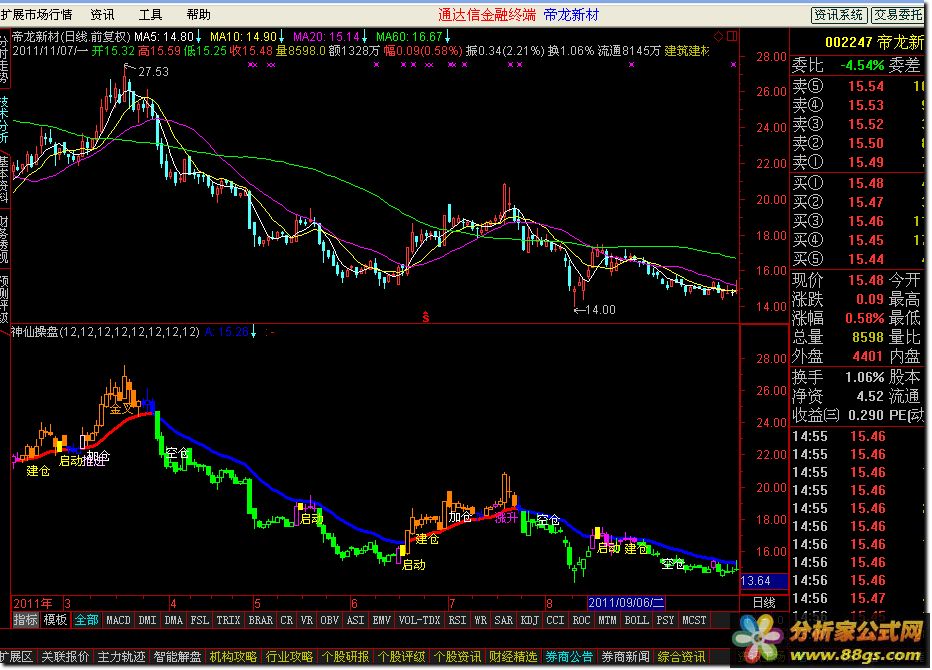Click the down arrow next to MA60: 16.67
Screen dimensions: 932x670
(448, 37)
